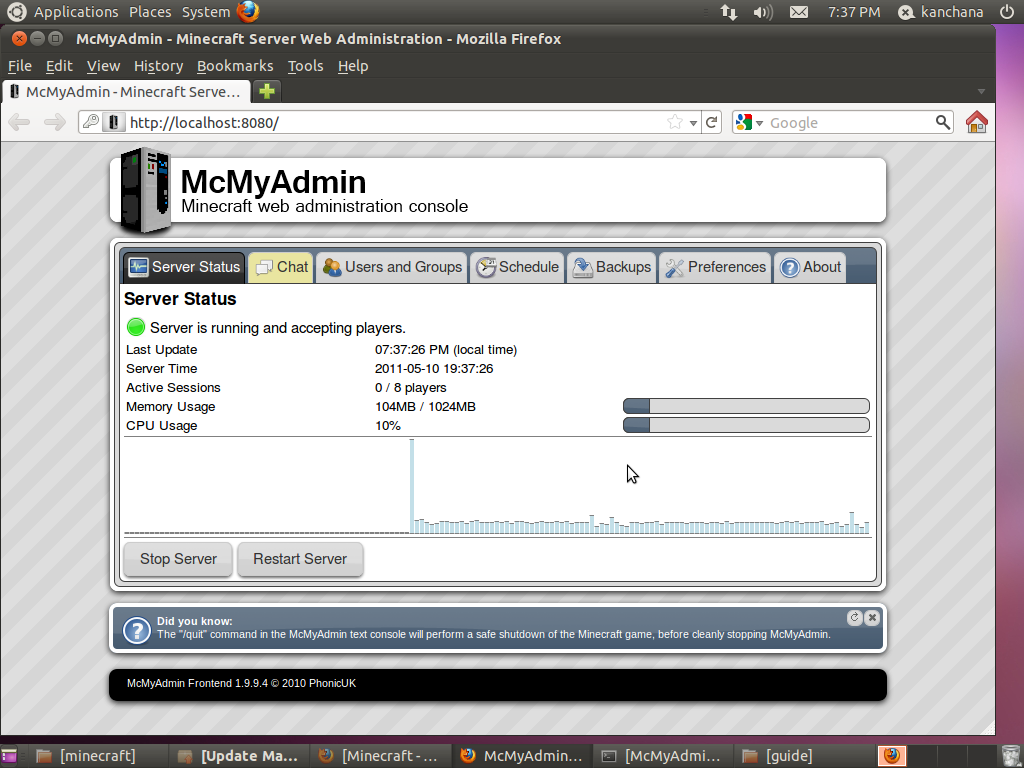The width and height of the screenshot is (1024, 768).
Task: Switch to the Schedule tab
Action: point(517,267)
